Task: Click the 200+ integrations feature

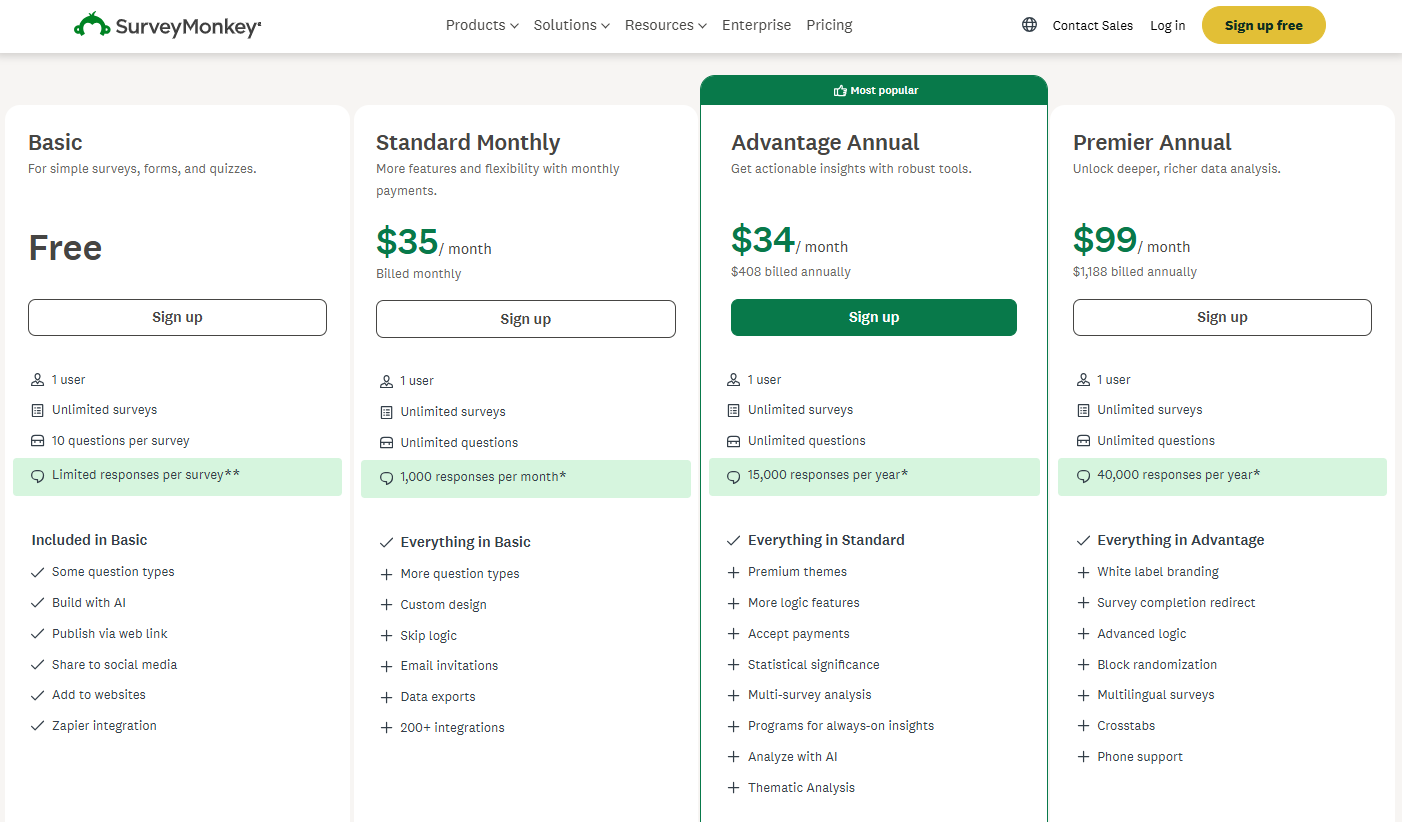Action: (x=452, y=728)
